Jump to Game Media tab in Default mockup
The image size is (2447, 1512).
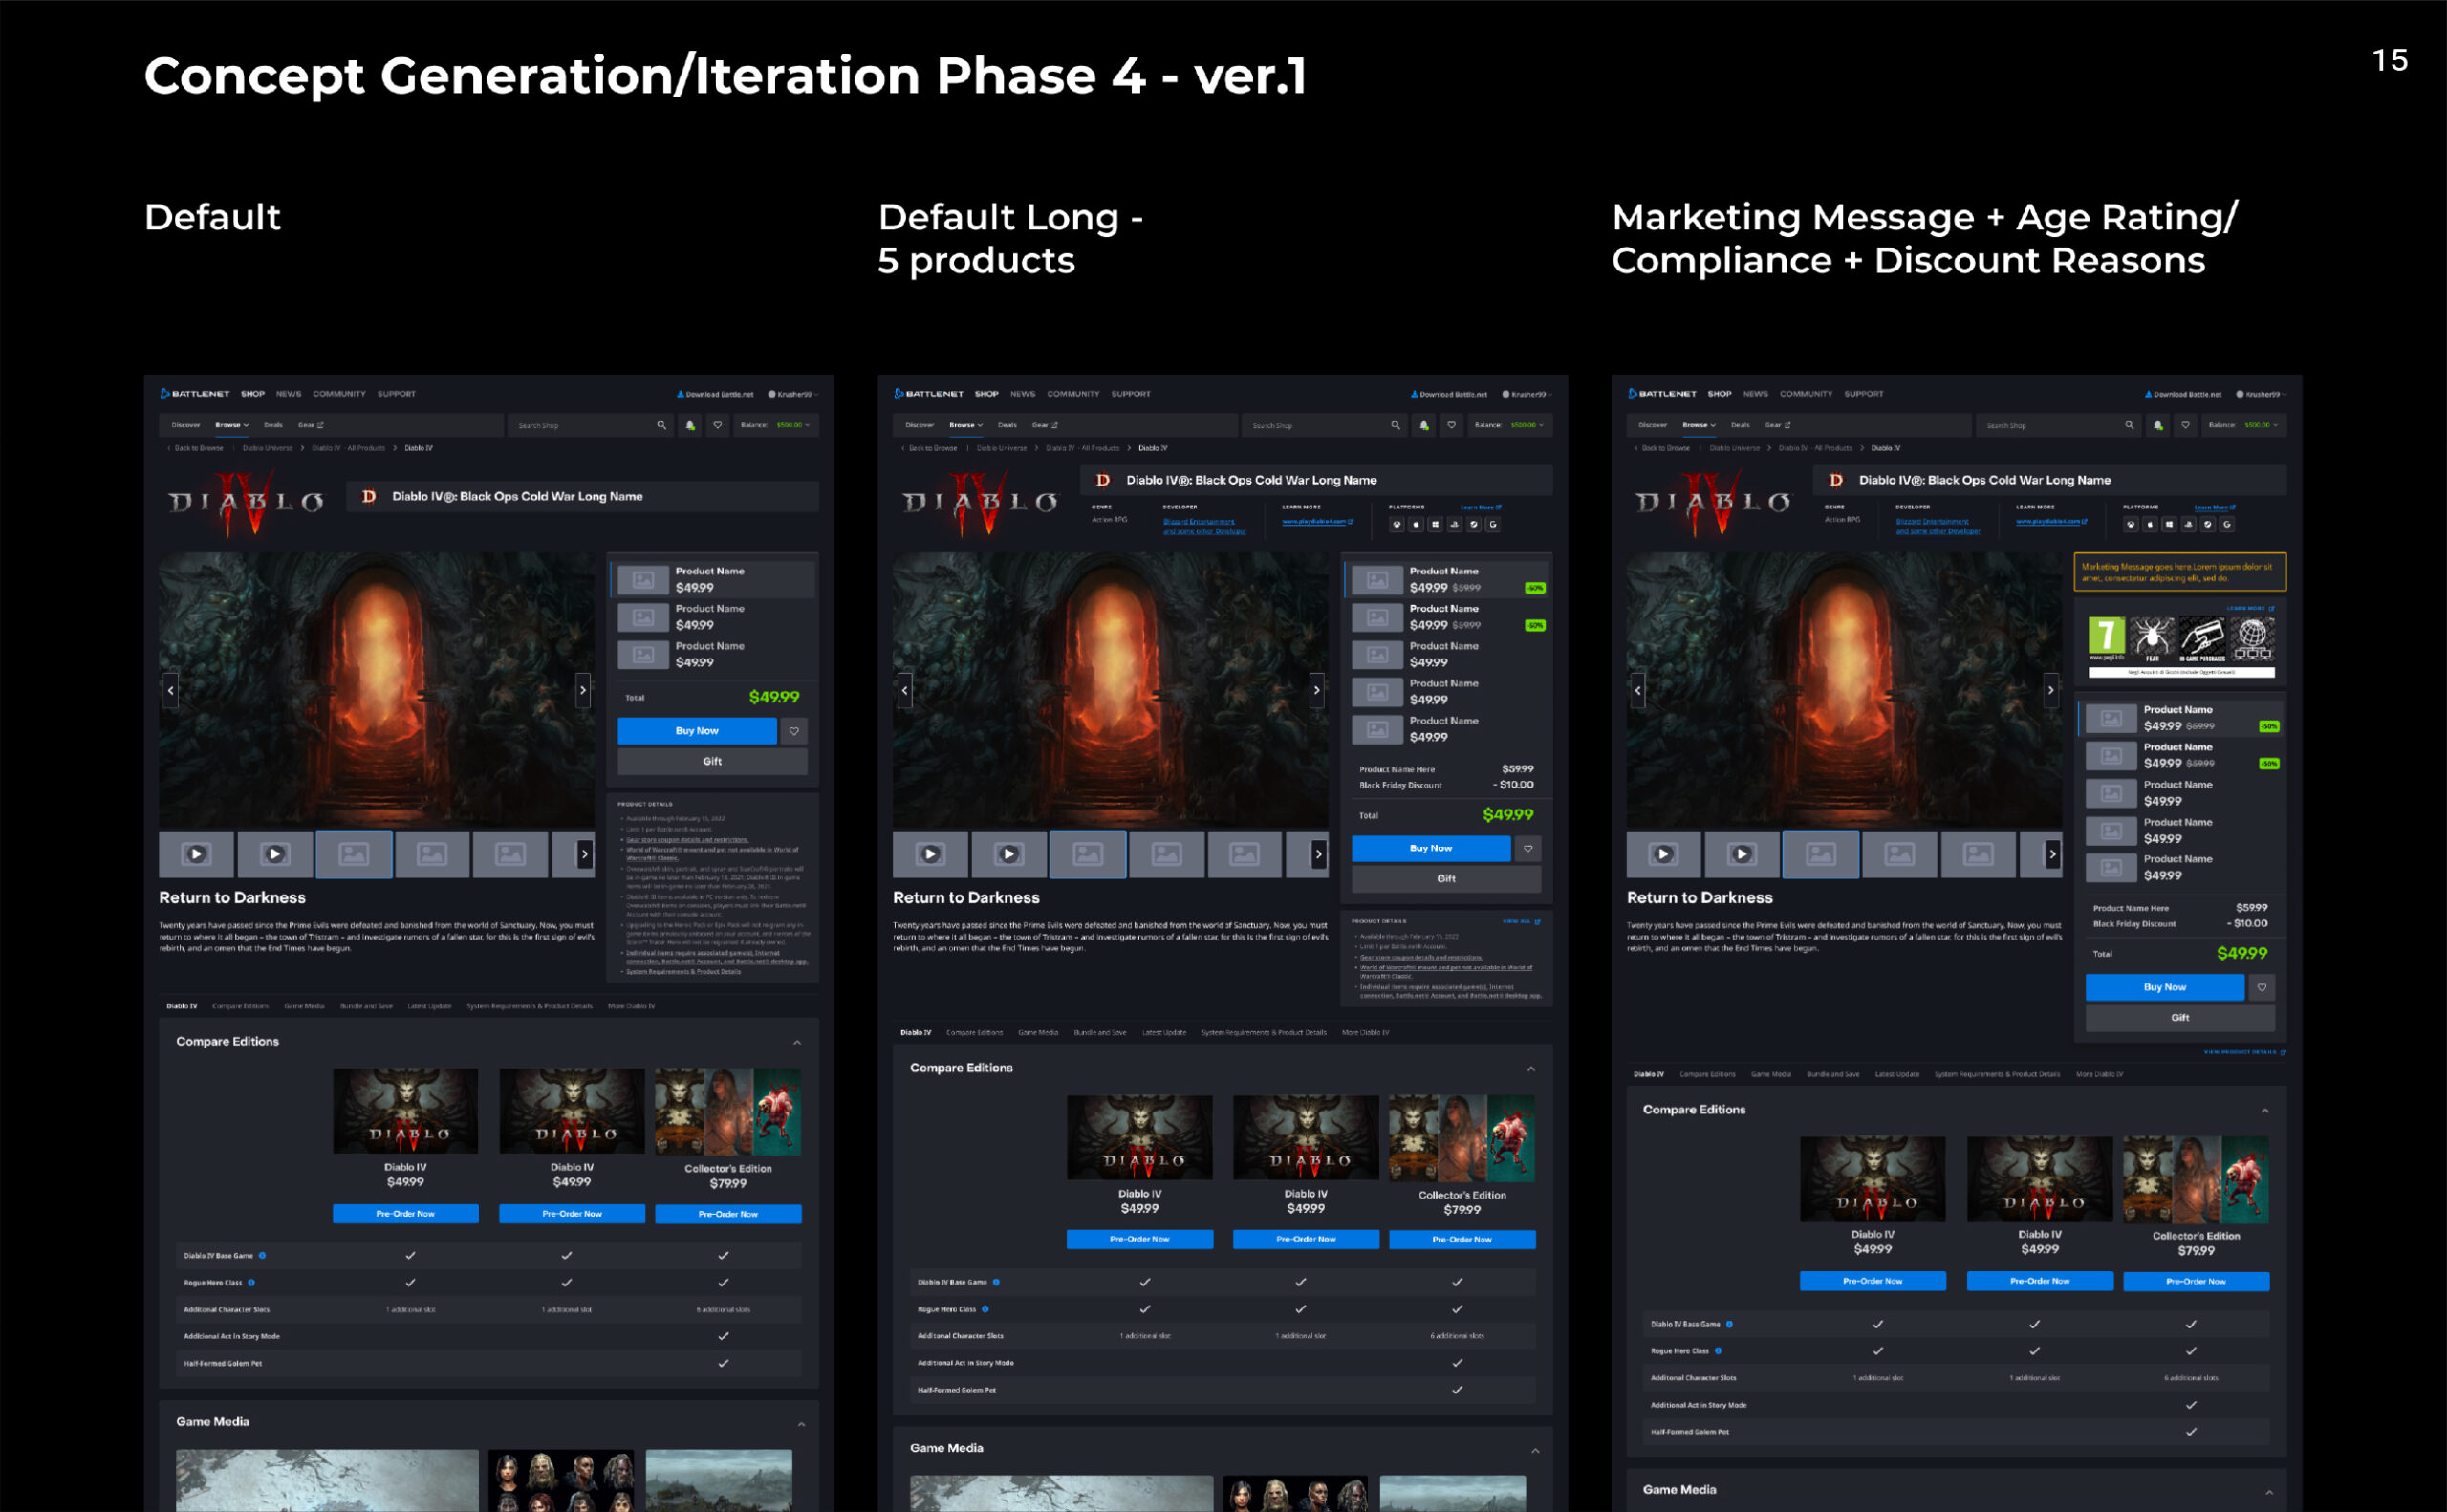coord(304,1006)
